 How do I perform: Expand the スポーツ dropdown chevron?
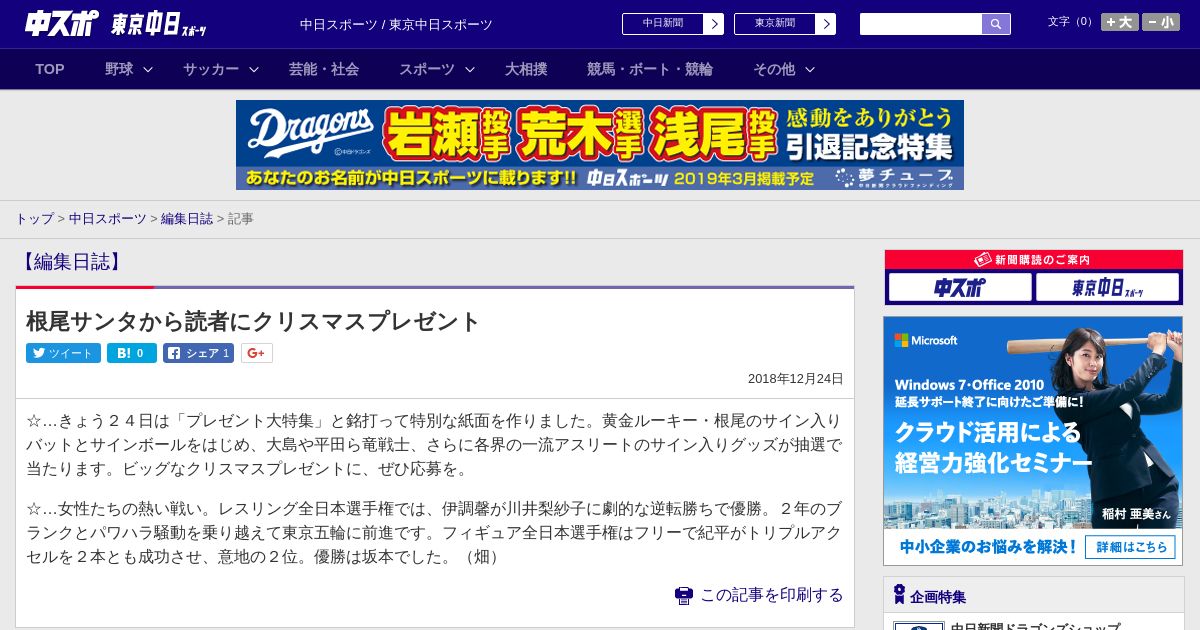point(470,69)
